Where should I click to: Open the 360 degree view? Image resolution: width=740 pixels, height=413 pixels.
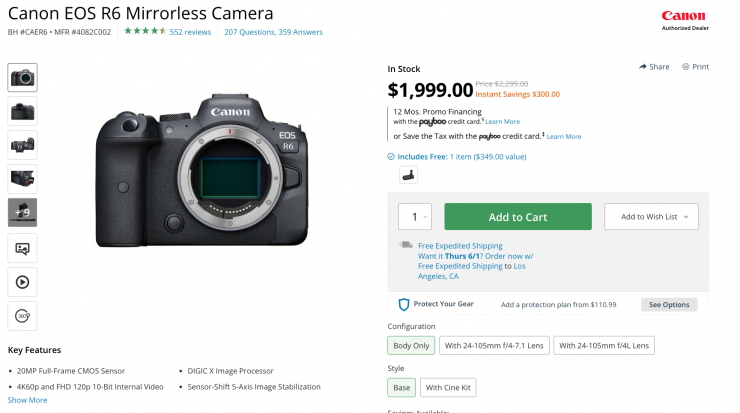point(22,315)
